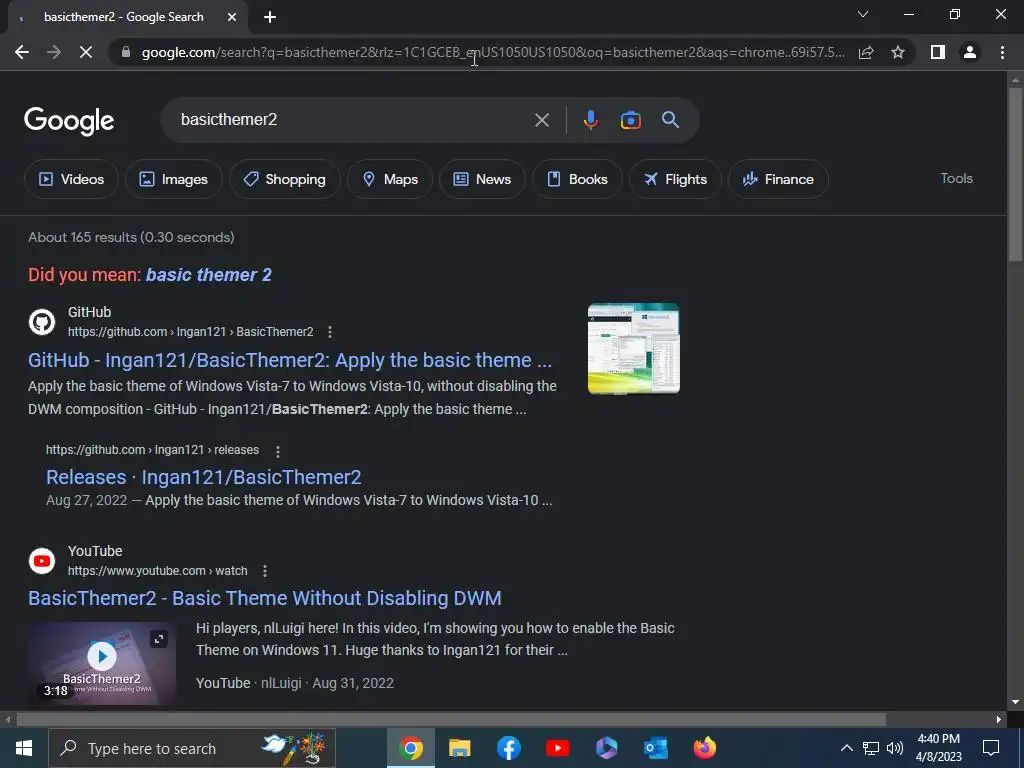
Task: Click inside the basicthemer2 search field
Action: point(353,120)
